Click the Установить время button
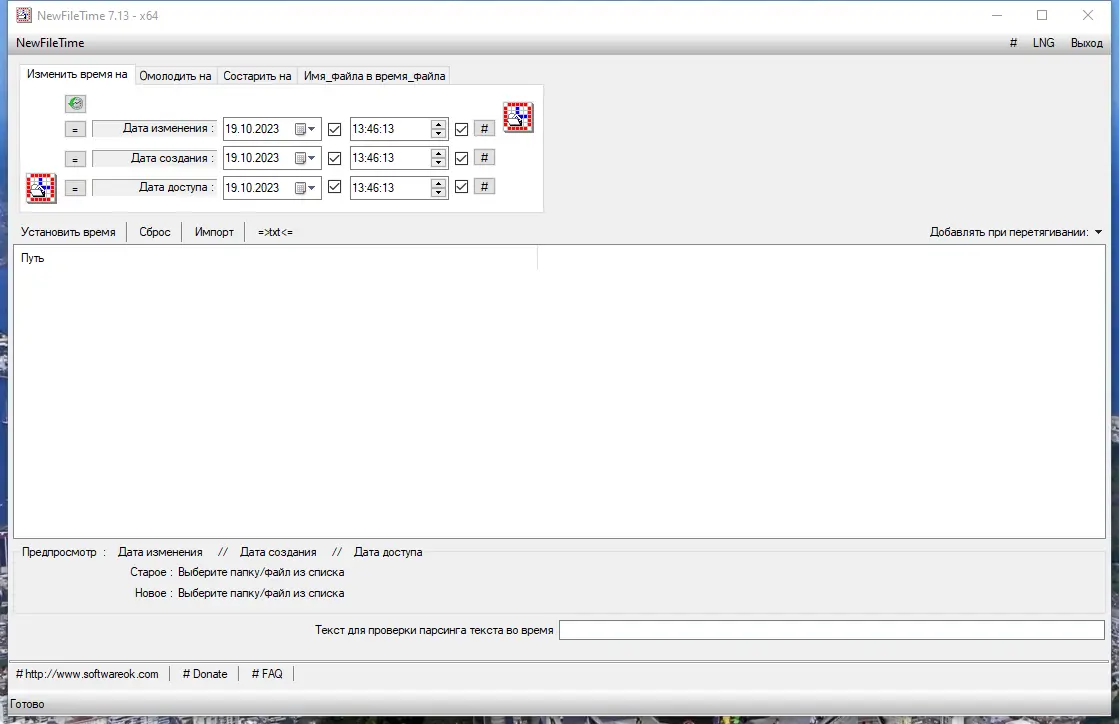Screen dimensions: 1119x724 [68, 232]
